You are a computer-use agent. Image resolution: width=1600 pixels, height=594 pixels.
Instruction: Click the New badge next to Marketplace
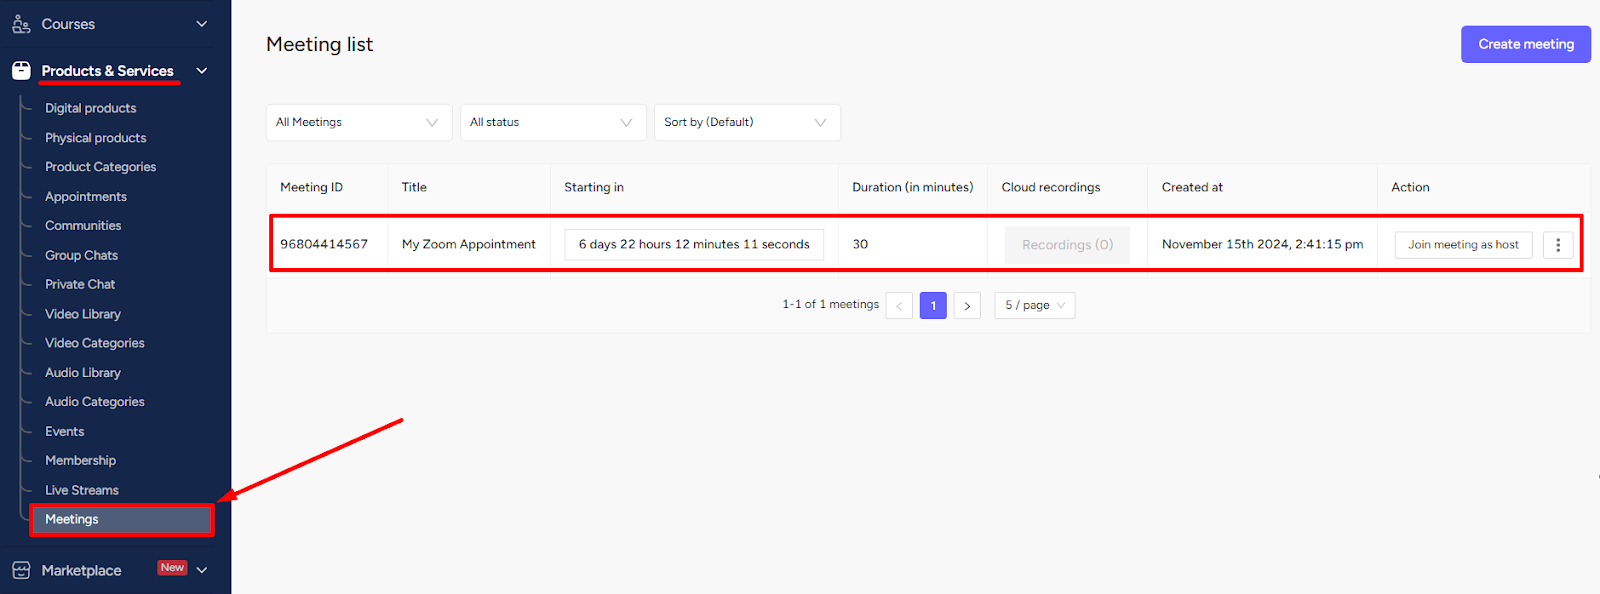pos(172,568)
